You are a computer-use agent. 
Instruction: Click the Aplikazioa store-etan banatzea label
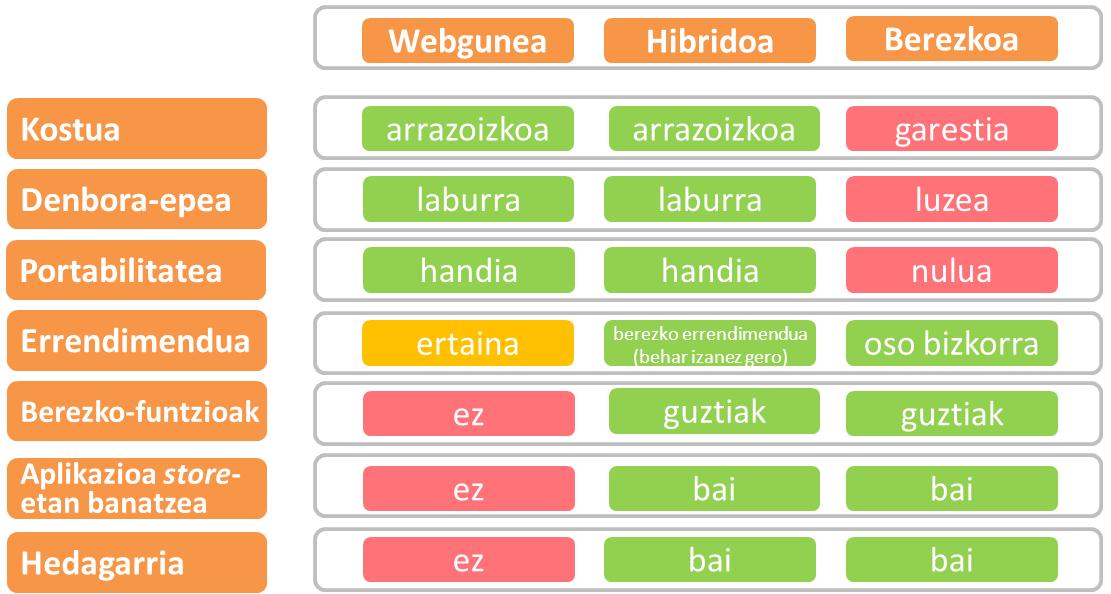pos(137,486)
